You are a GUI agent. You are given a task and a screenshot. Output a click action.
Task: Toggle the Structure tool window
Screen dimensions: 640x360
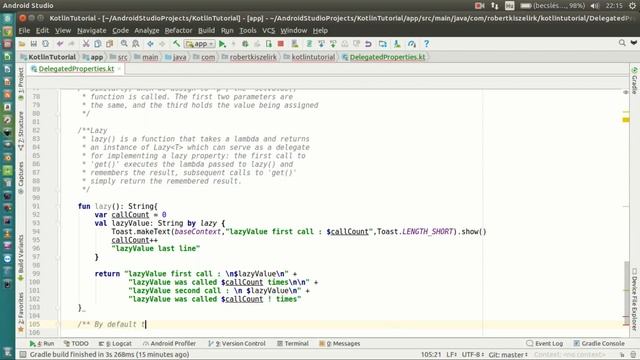[x=21, y=131]
